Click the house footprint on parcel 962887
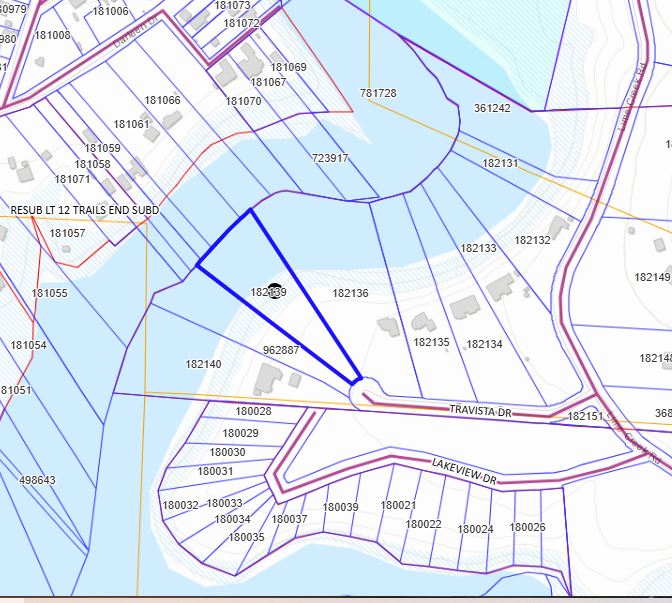This screenshot has width=672, height=603. 268,379
